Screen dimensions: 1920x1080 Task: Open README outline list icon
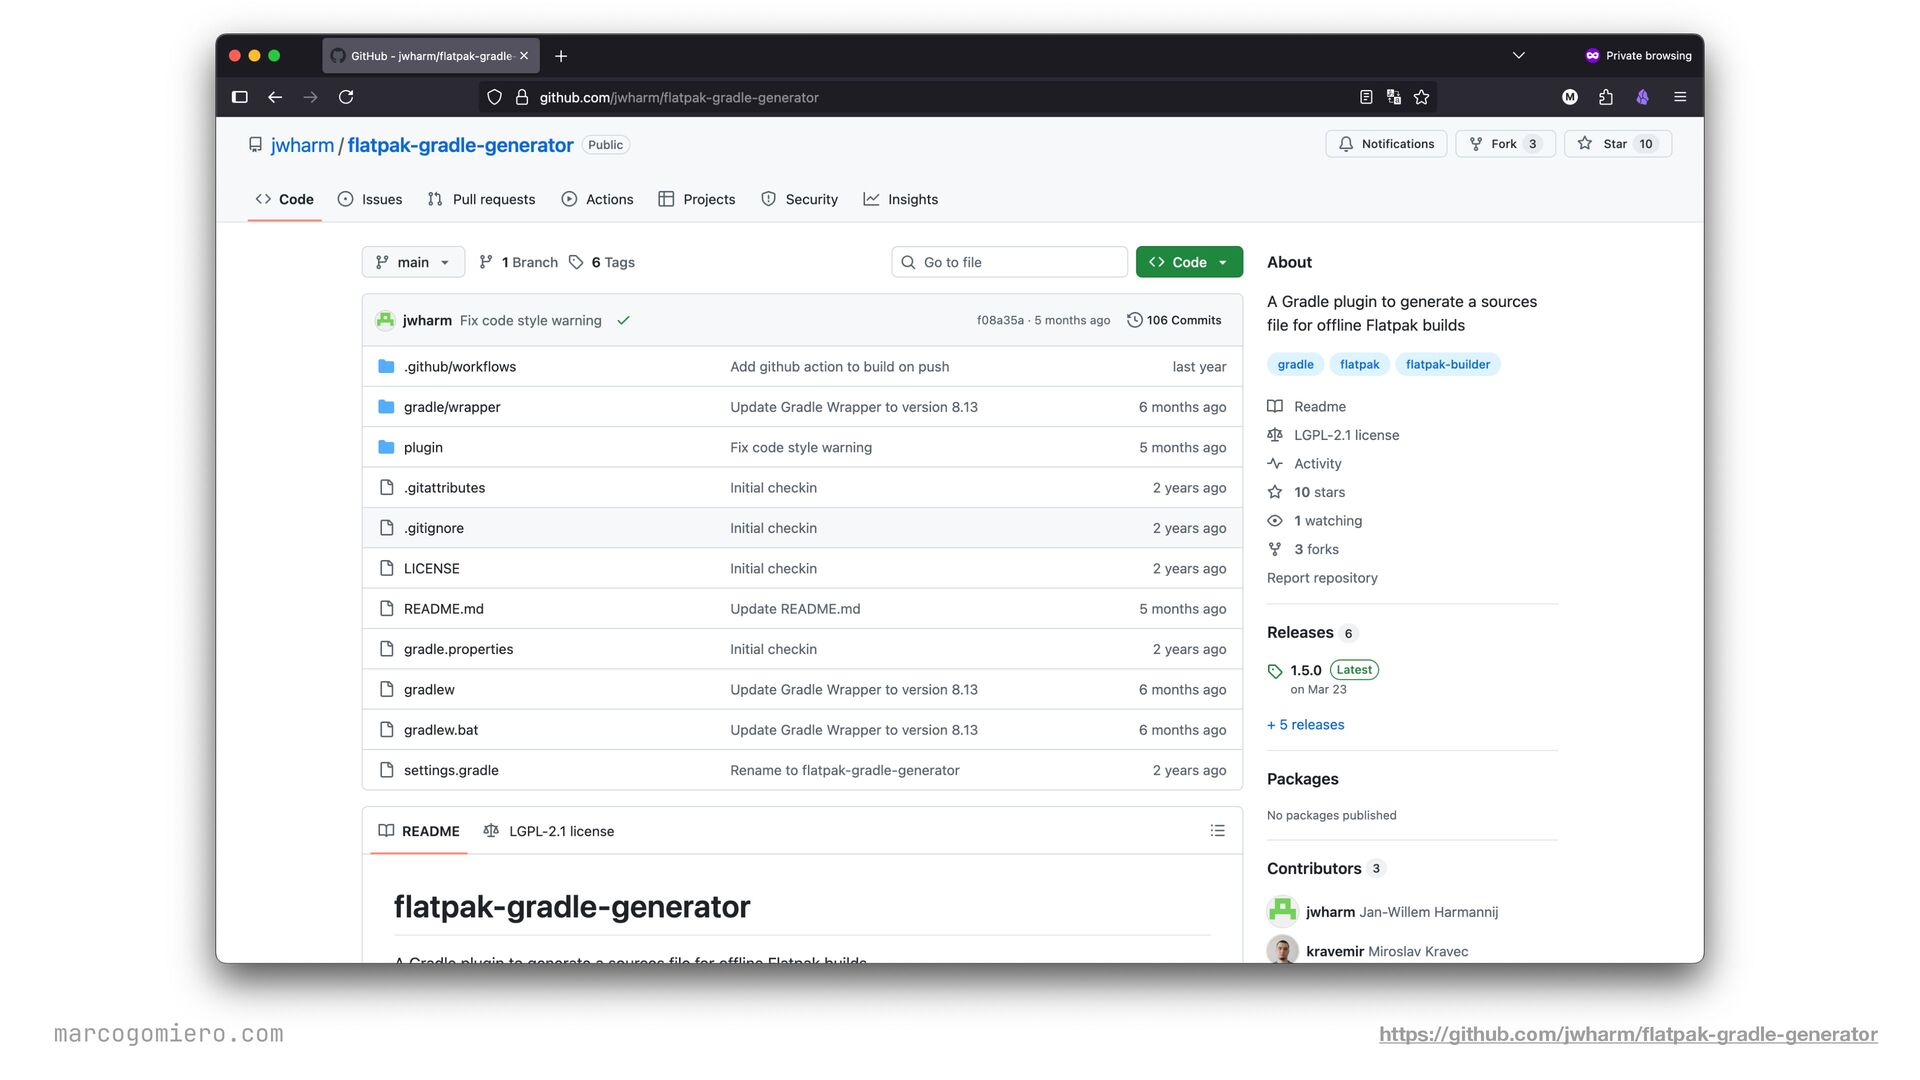(1217, 831)
